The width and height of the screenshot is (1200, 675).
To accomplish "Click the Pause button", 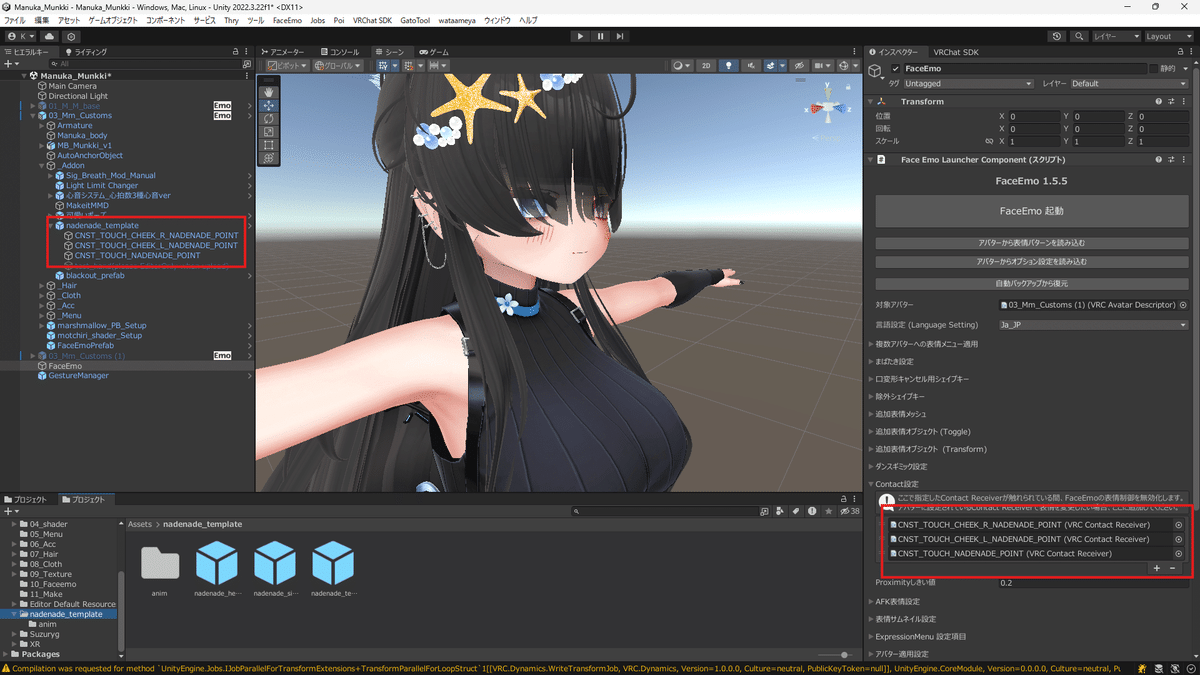I will click(600, 36).
